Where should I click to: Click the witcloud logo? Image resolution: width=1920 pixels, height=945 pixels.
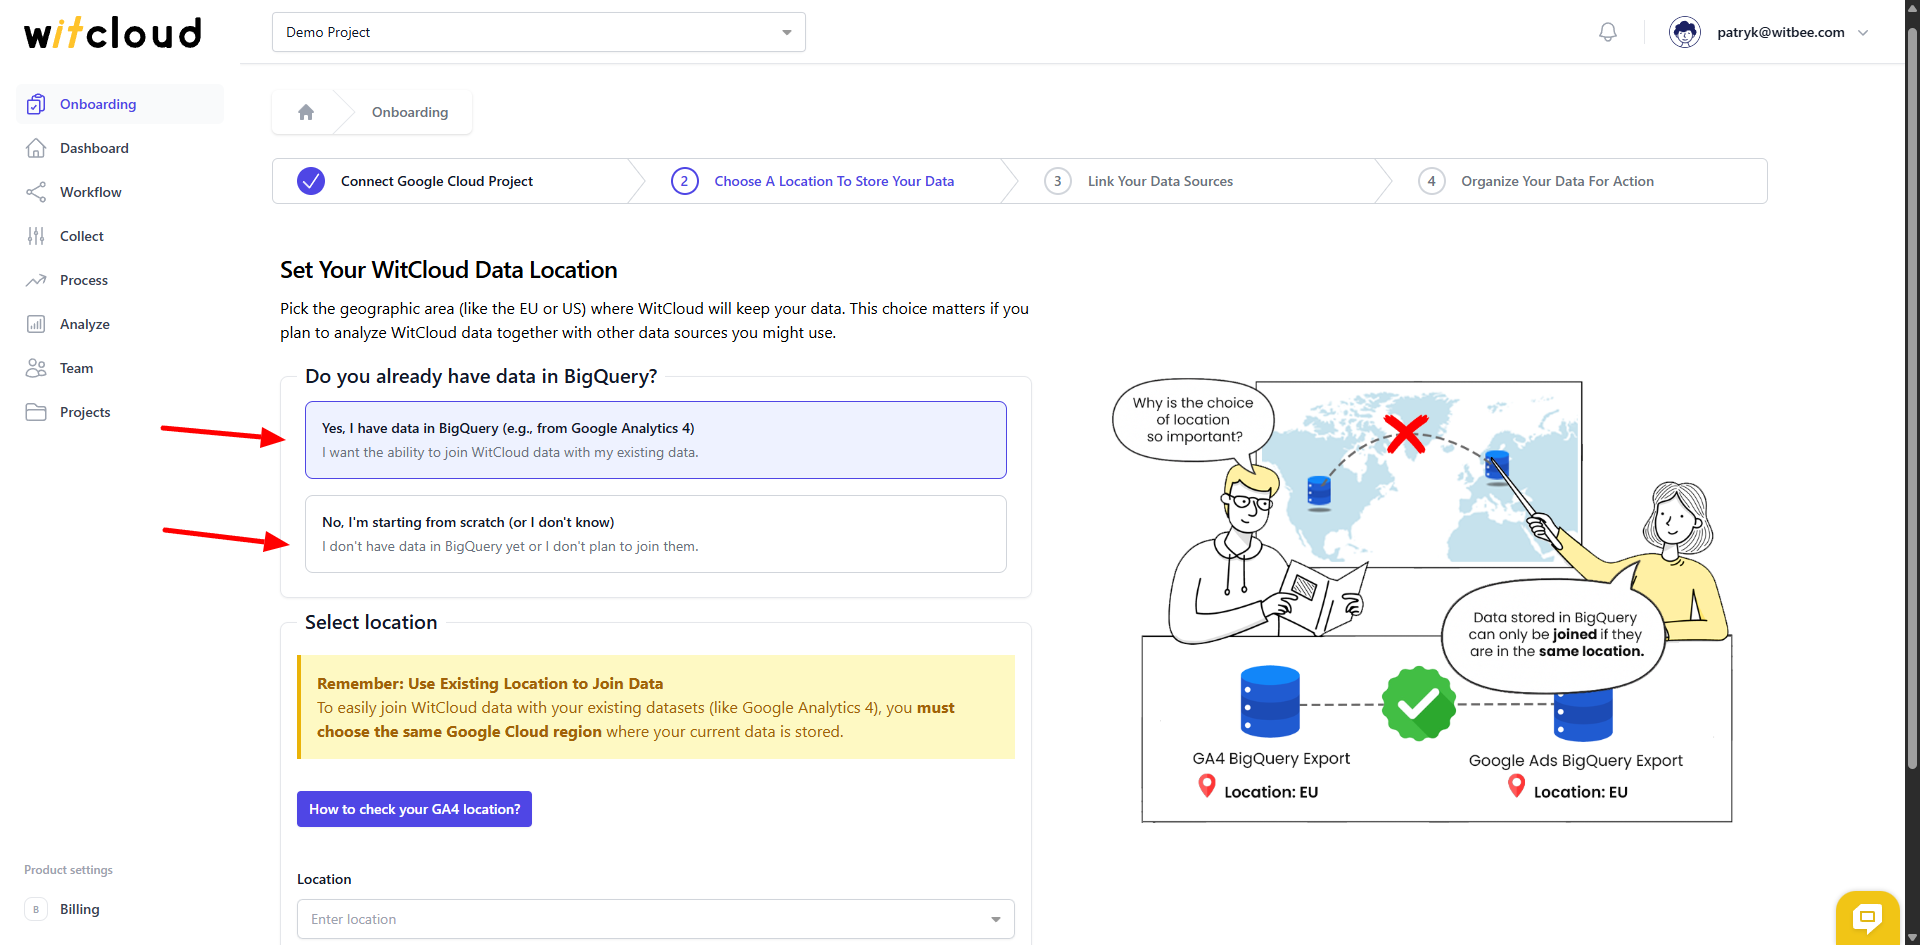click(113, 33)
